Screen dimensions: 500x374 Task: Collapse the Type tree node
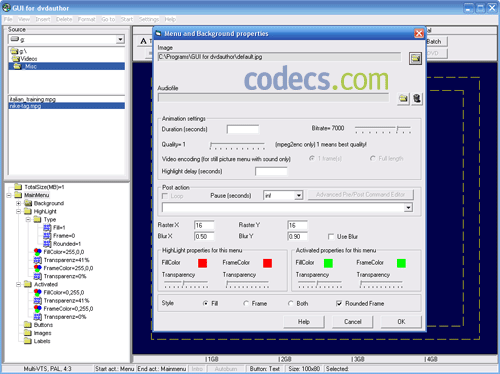pyautogui.click(x=28, y=219)
